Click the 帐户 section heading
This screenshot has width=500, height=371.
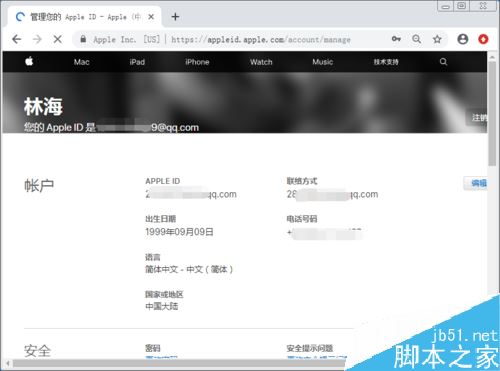tap(39, 185)
